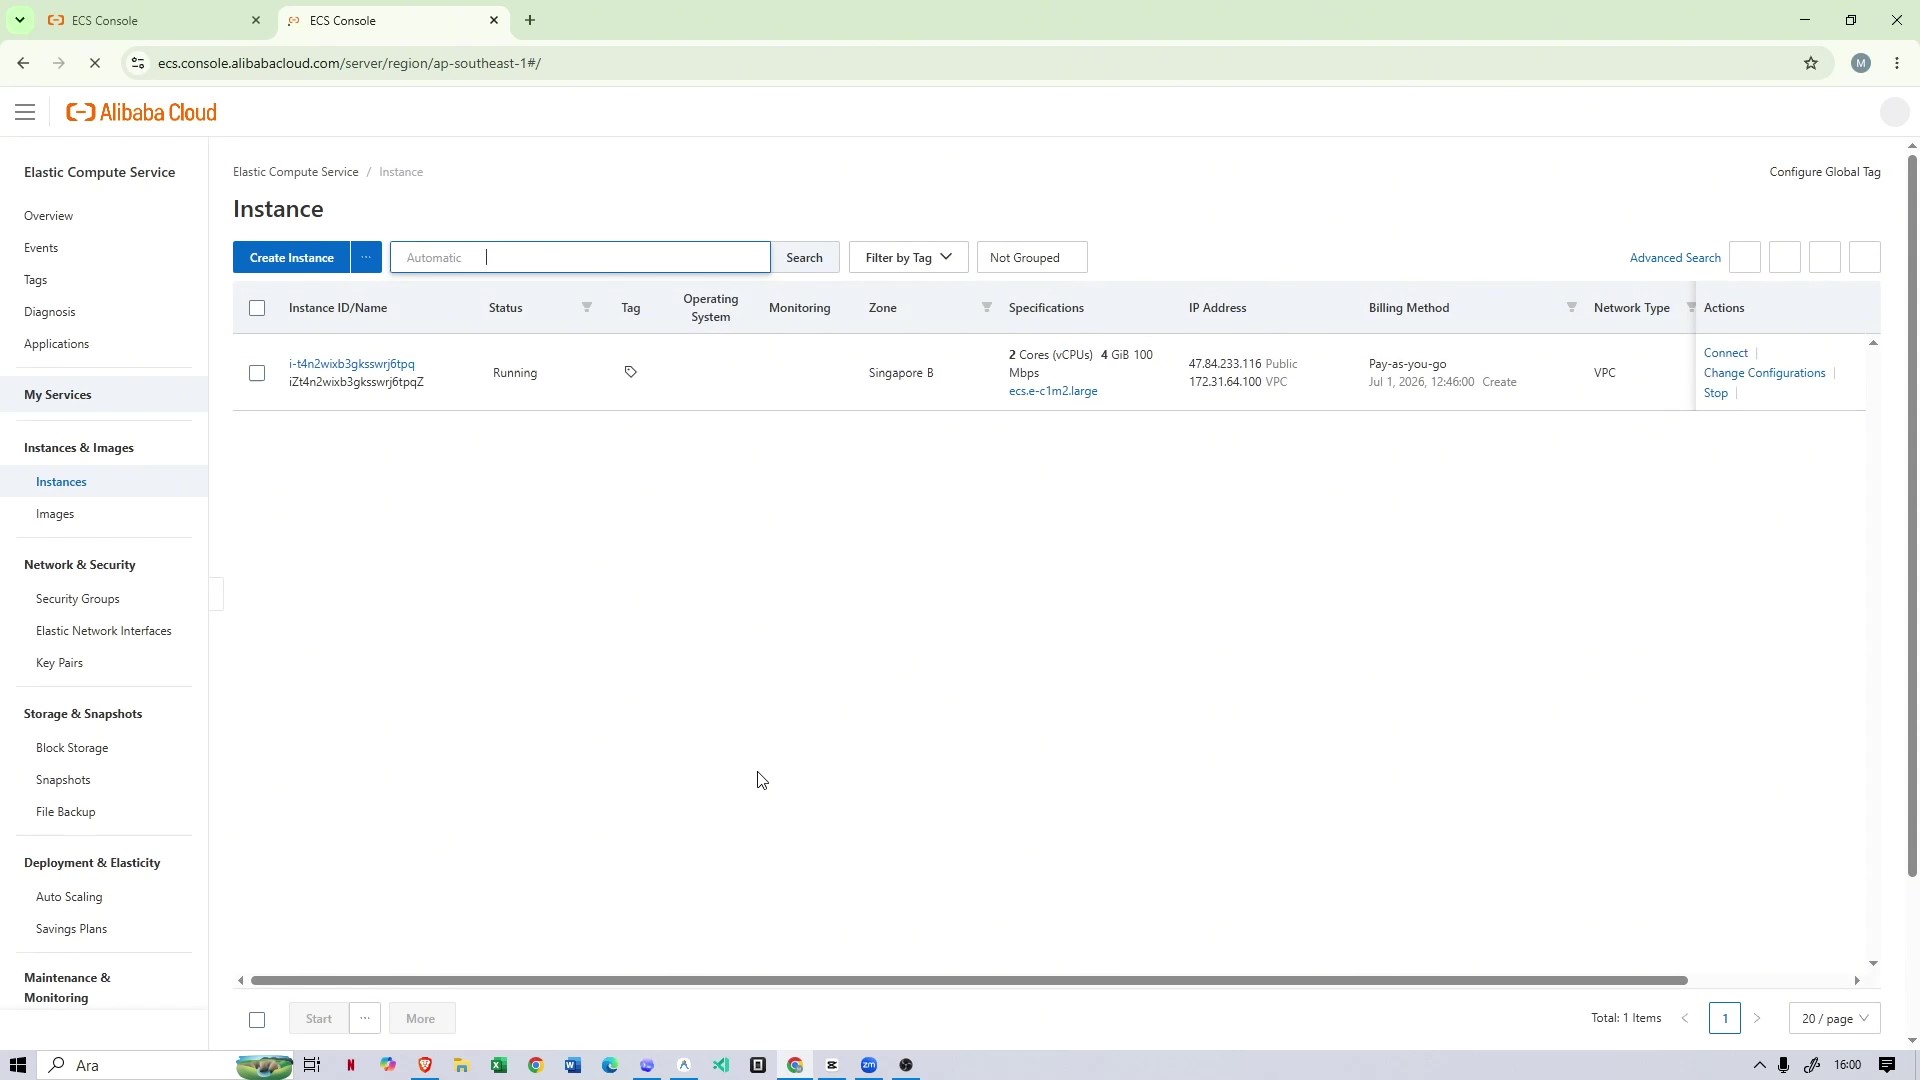Viewport: 1920px width, 1080px height.
Task: Open Key Pairs in sidebar
Action: tap(59, 663)
